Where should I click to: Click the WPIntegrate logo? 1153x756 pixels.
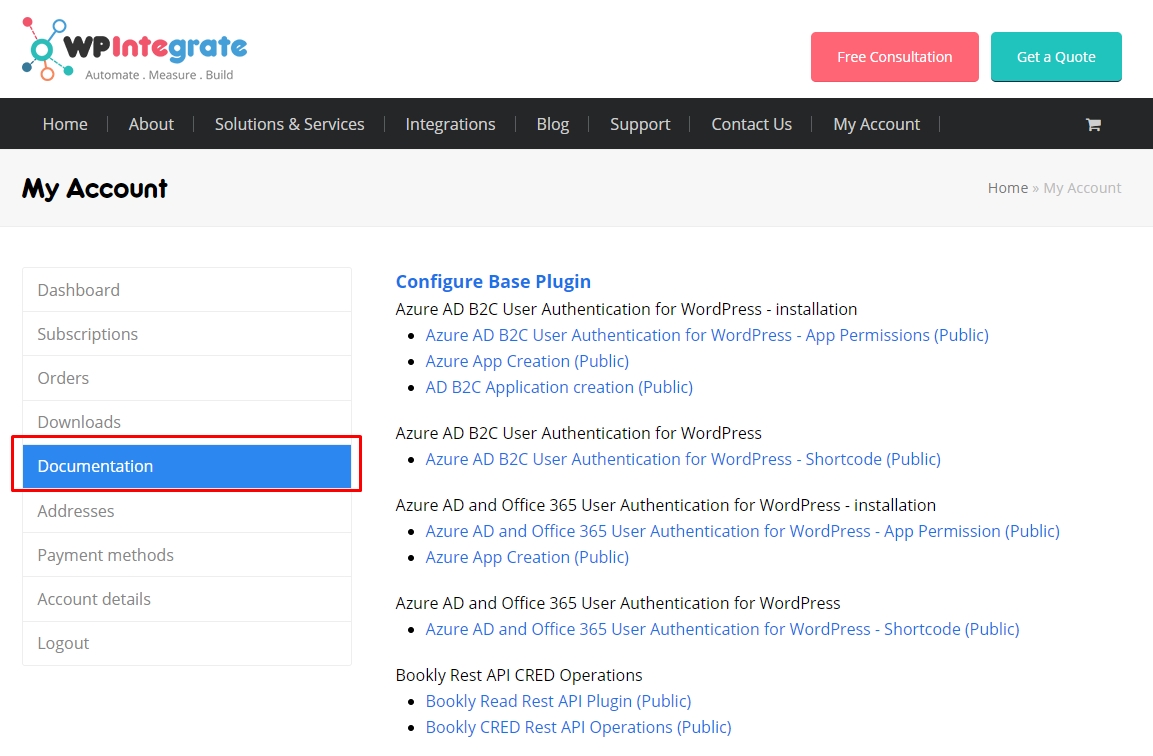tap(135, 49)
